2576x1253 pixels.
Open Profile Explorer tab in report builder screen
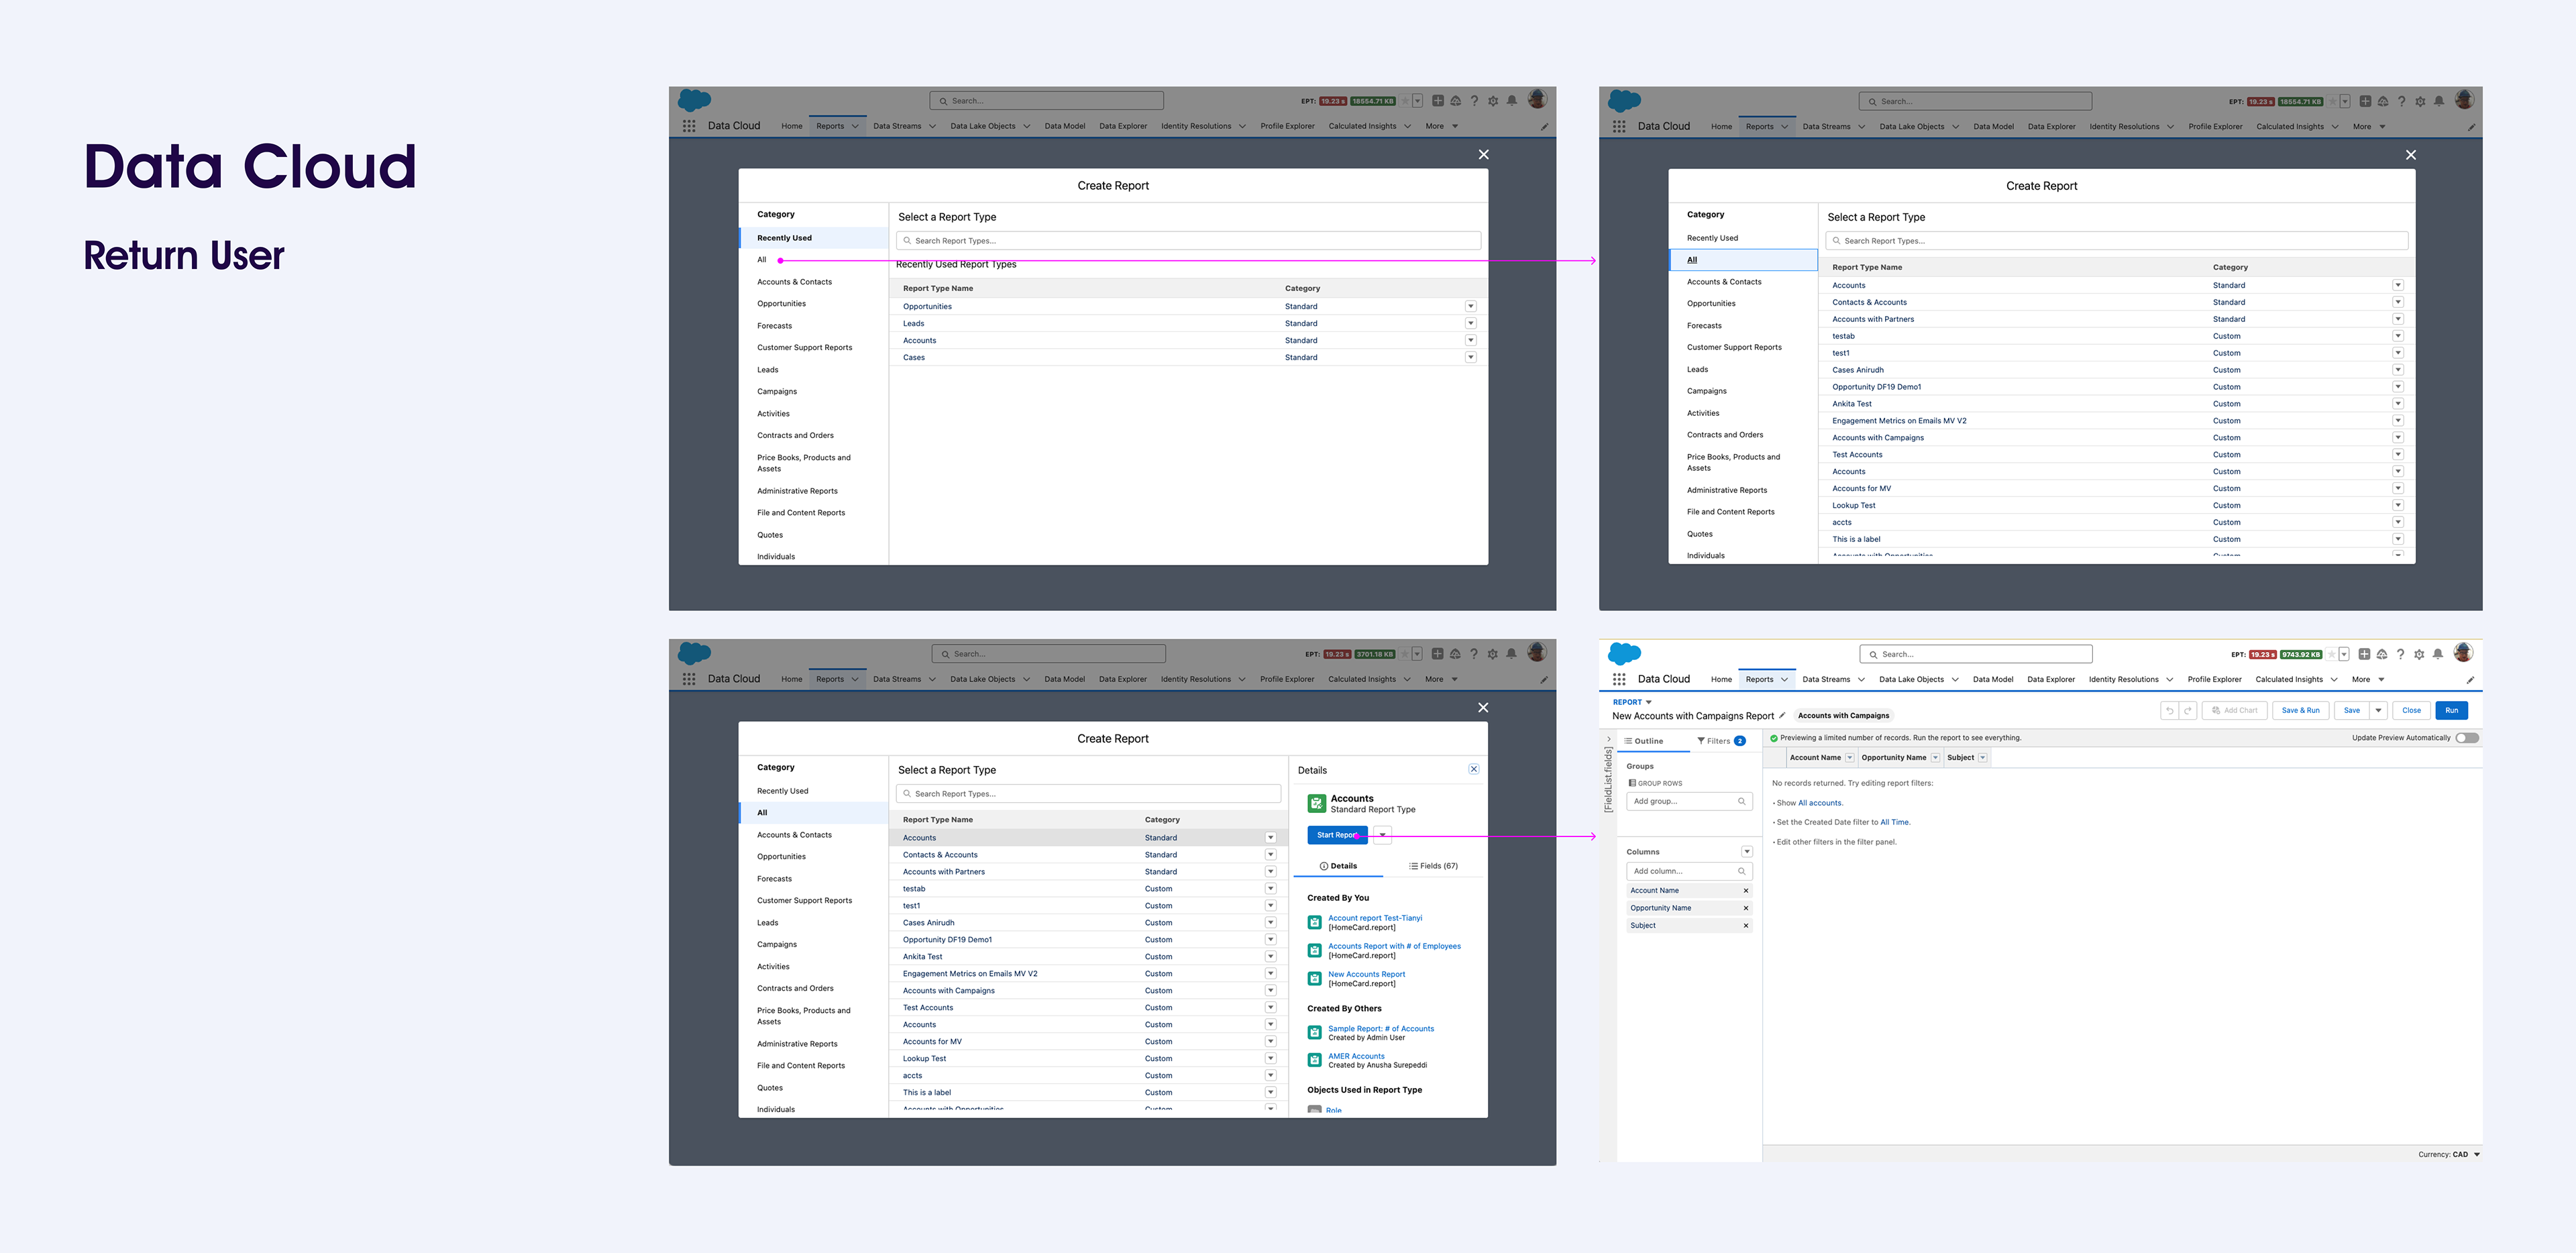click(2214, 679)
